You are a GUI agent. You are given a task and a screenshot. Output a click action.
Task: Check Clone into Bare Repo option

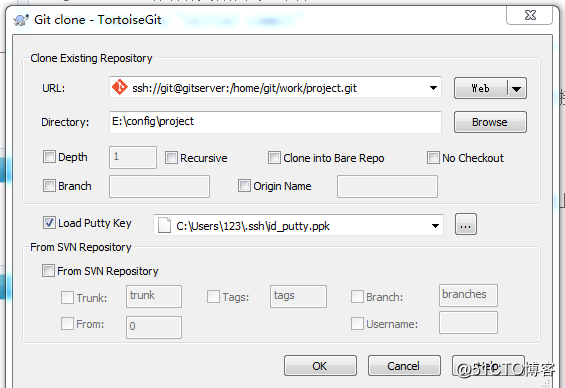coord(274,157)
